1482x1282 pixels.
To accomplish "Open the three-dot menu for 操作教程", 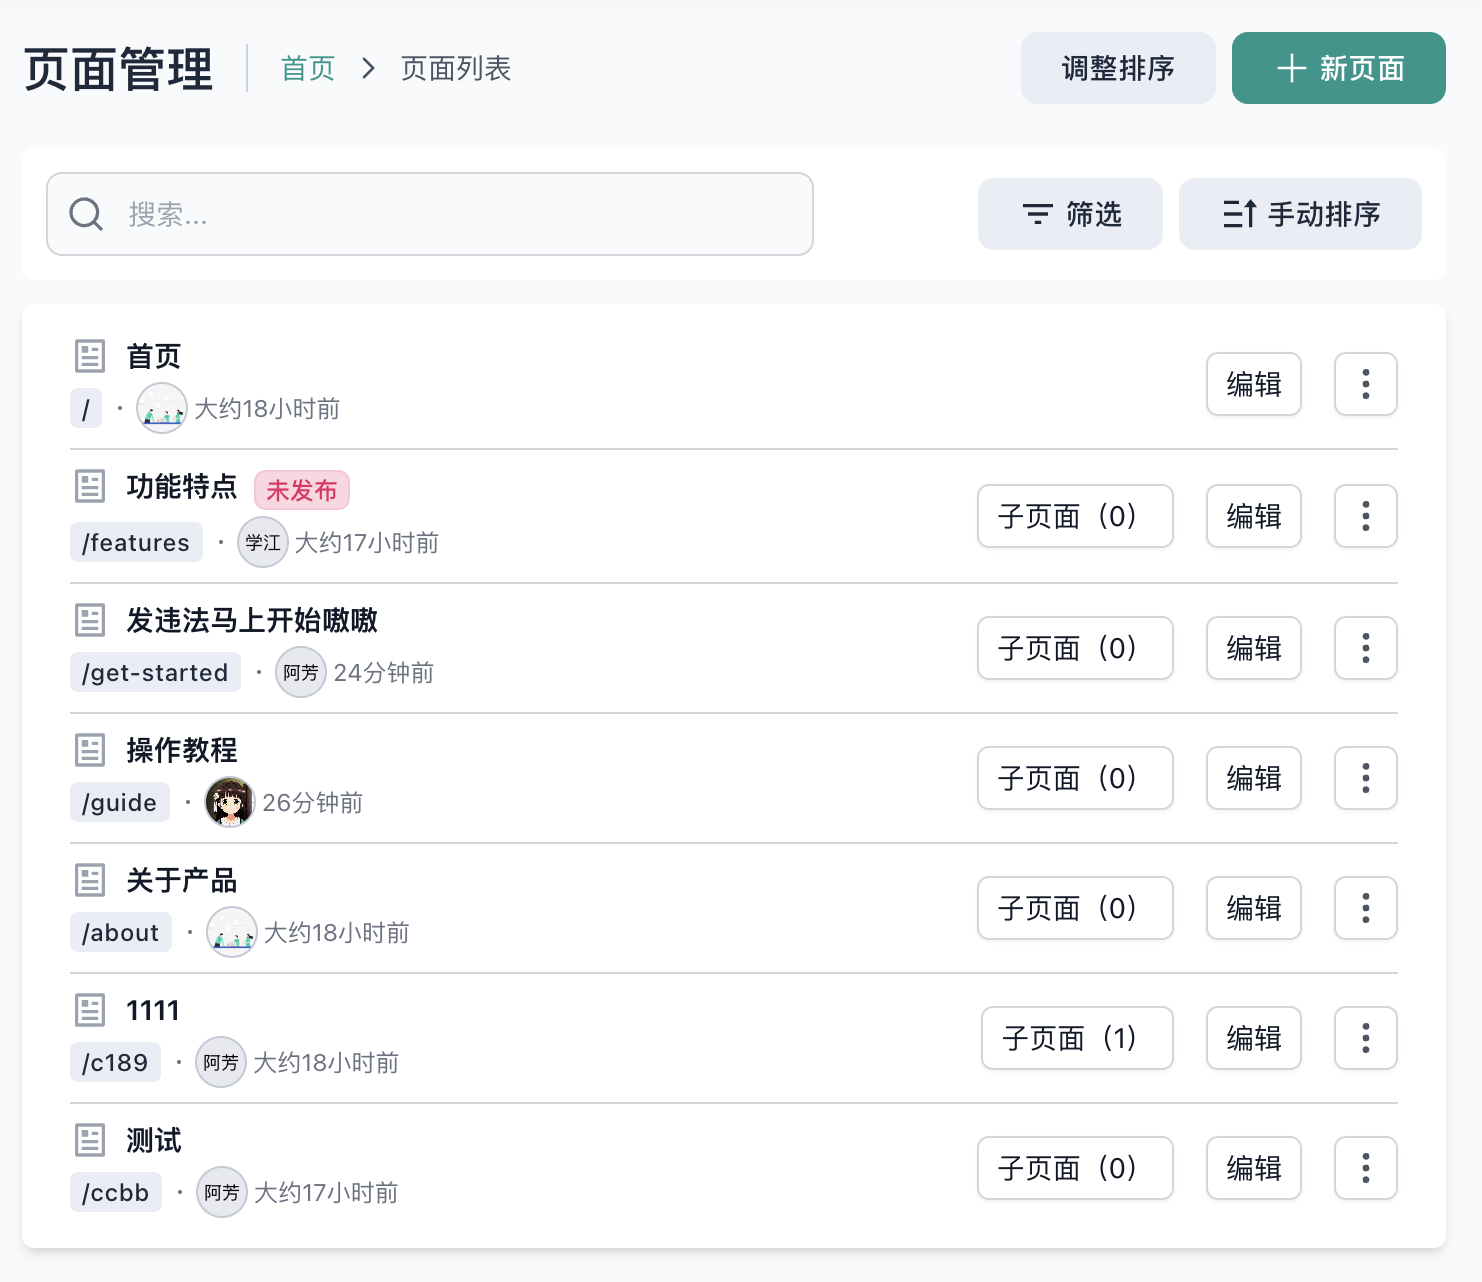I will click(x=1365, y=778).
